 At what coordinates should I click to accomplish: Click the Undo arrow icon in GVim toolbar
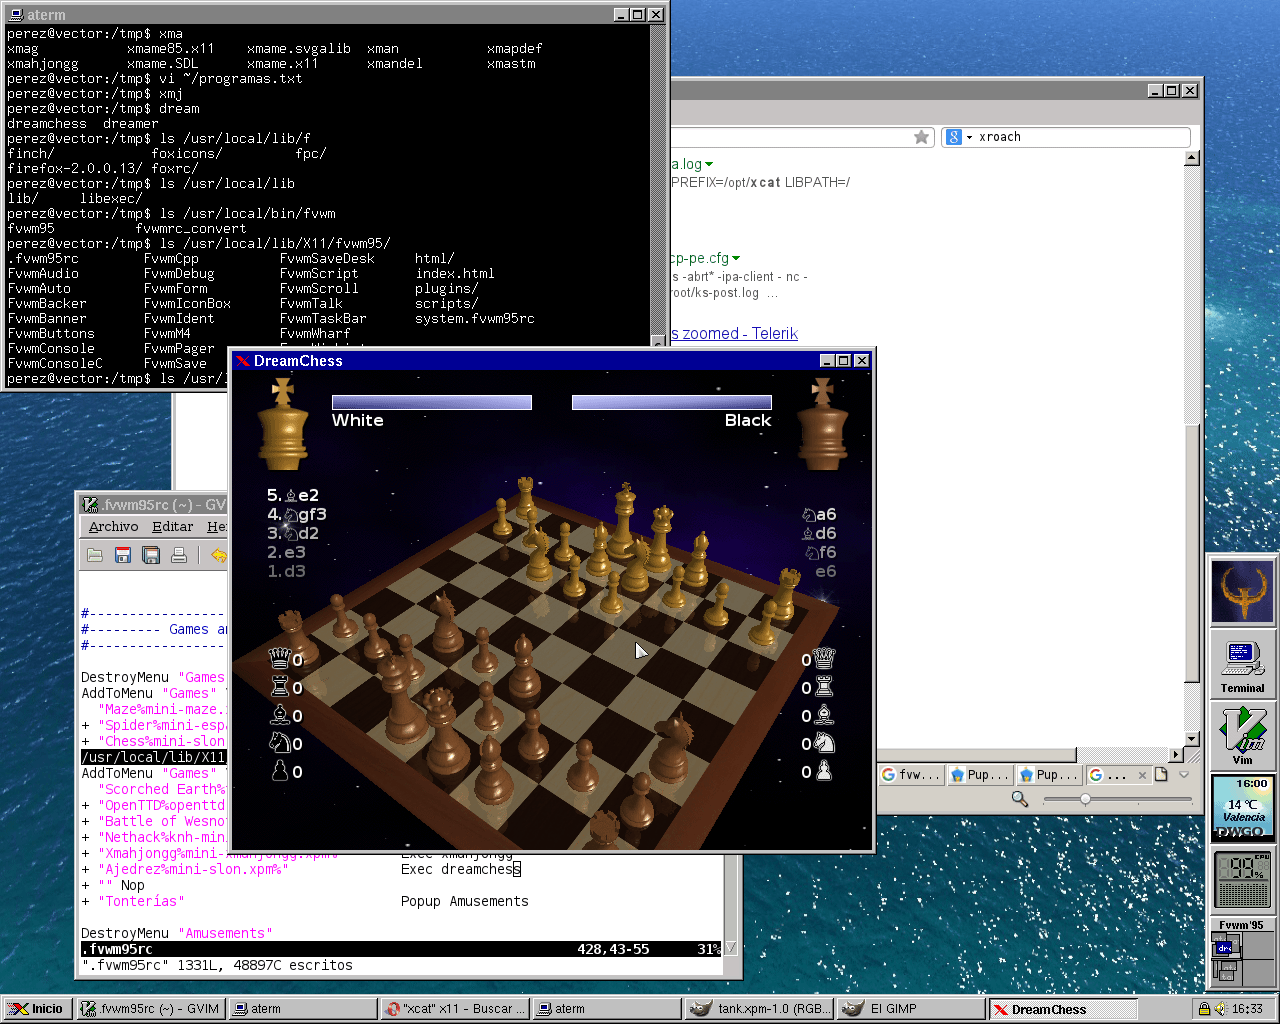218,555
